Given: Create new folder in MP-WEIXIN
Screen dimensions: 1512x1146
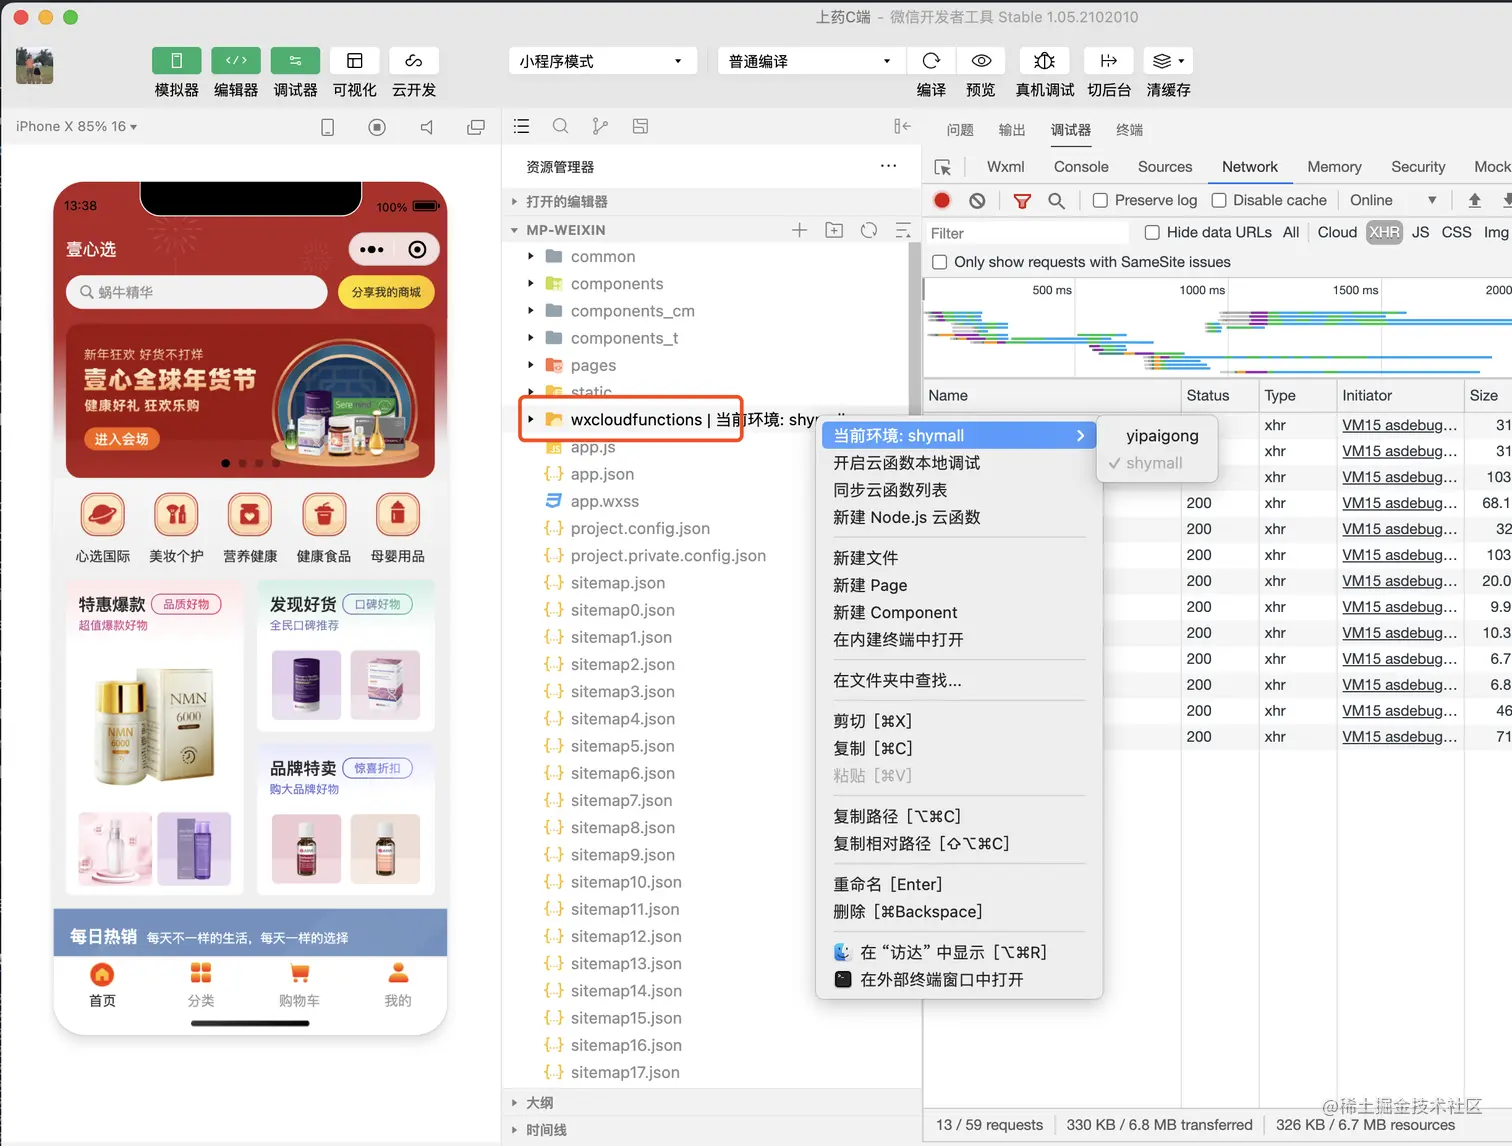Looking at the screenshot, I should click(x=834, y=230).
